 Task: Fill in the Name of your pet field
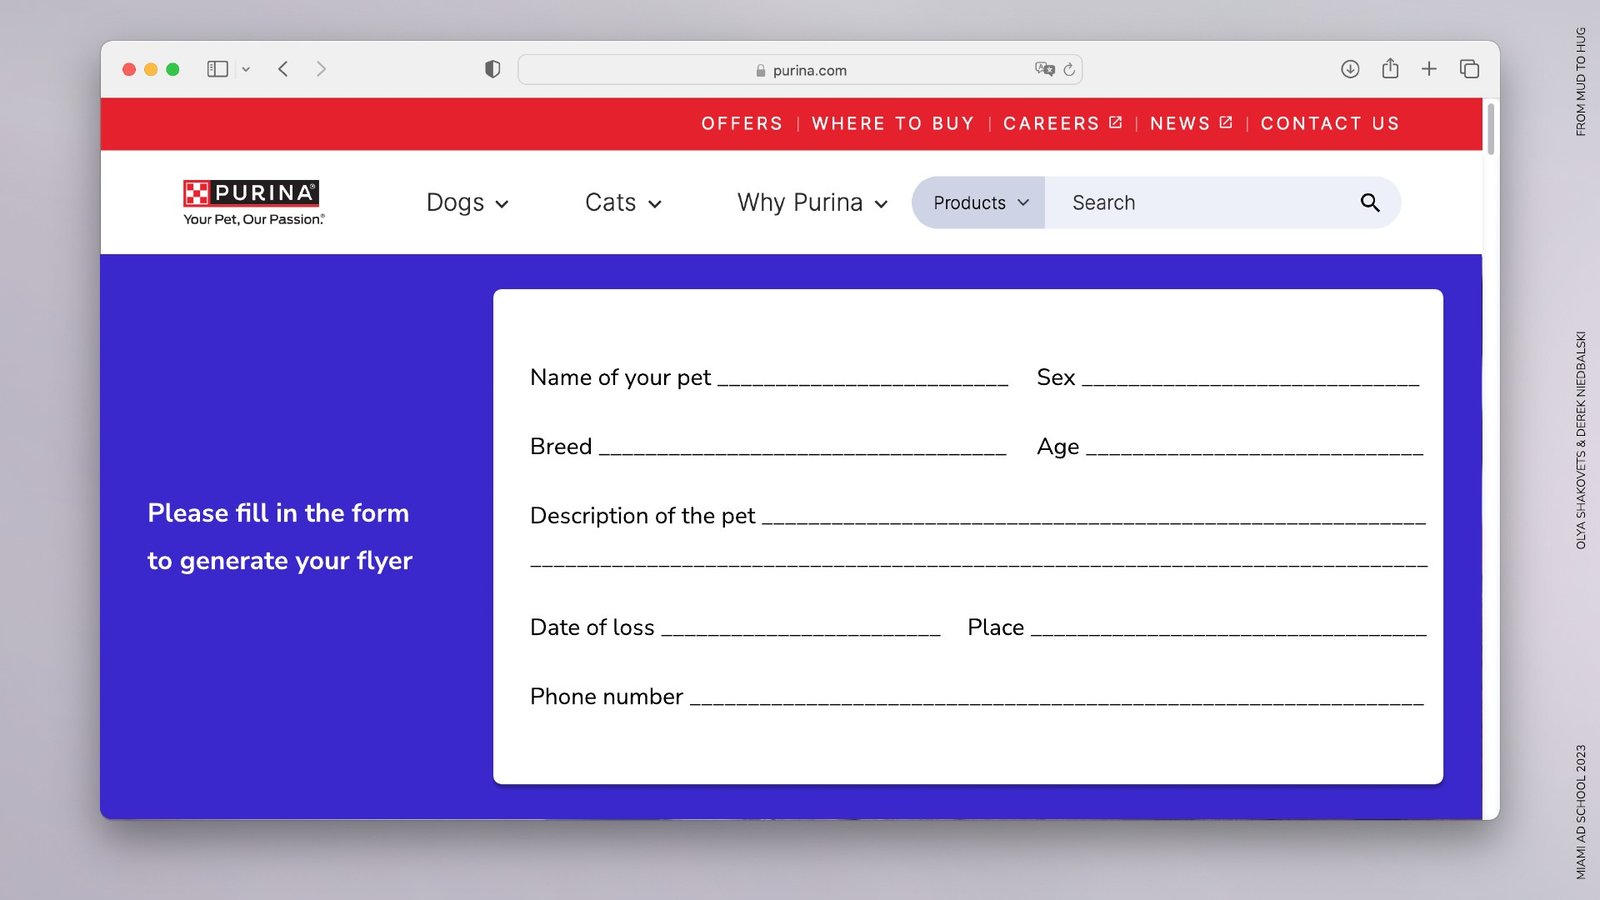863,378
